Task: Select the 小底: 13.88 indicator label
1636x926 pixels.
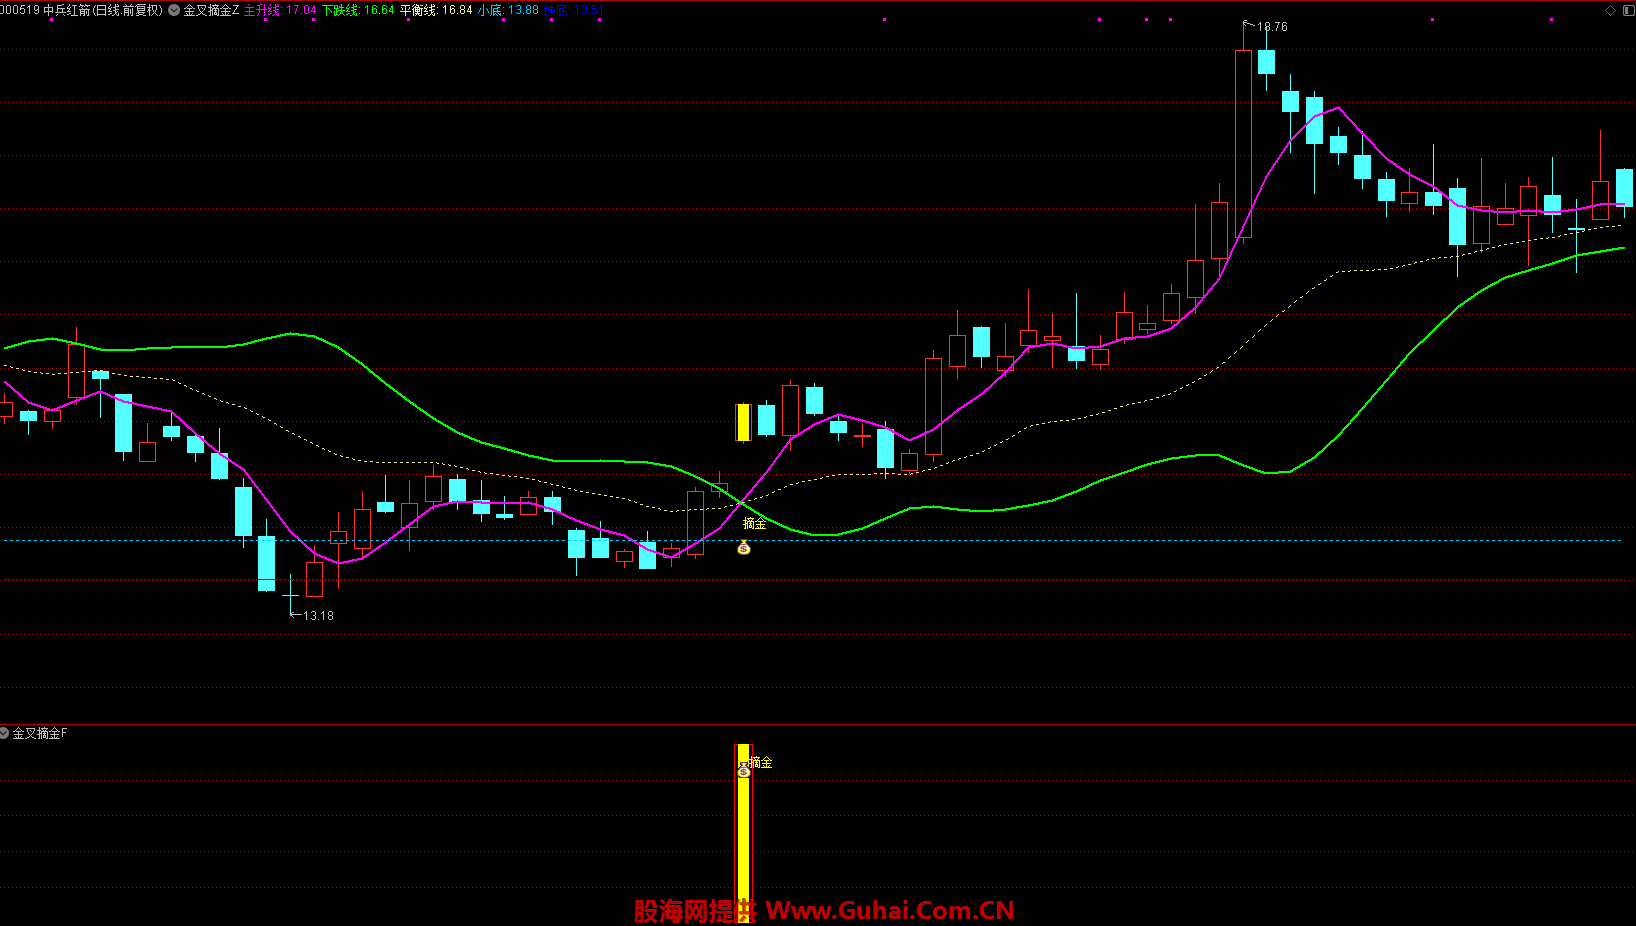Action: pos(508,10)
